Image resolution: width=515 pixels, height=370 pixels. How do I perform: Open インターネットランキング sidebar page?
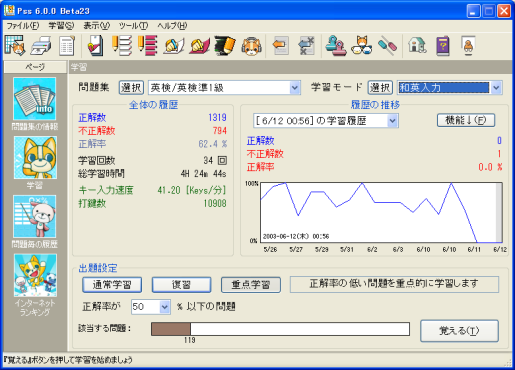coord(35,285)
